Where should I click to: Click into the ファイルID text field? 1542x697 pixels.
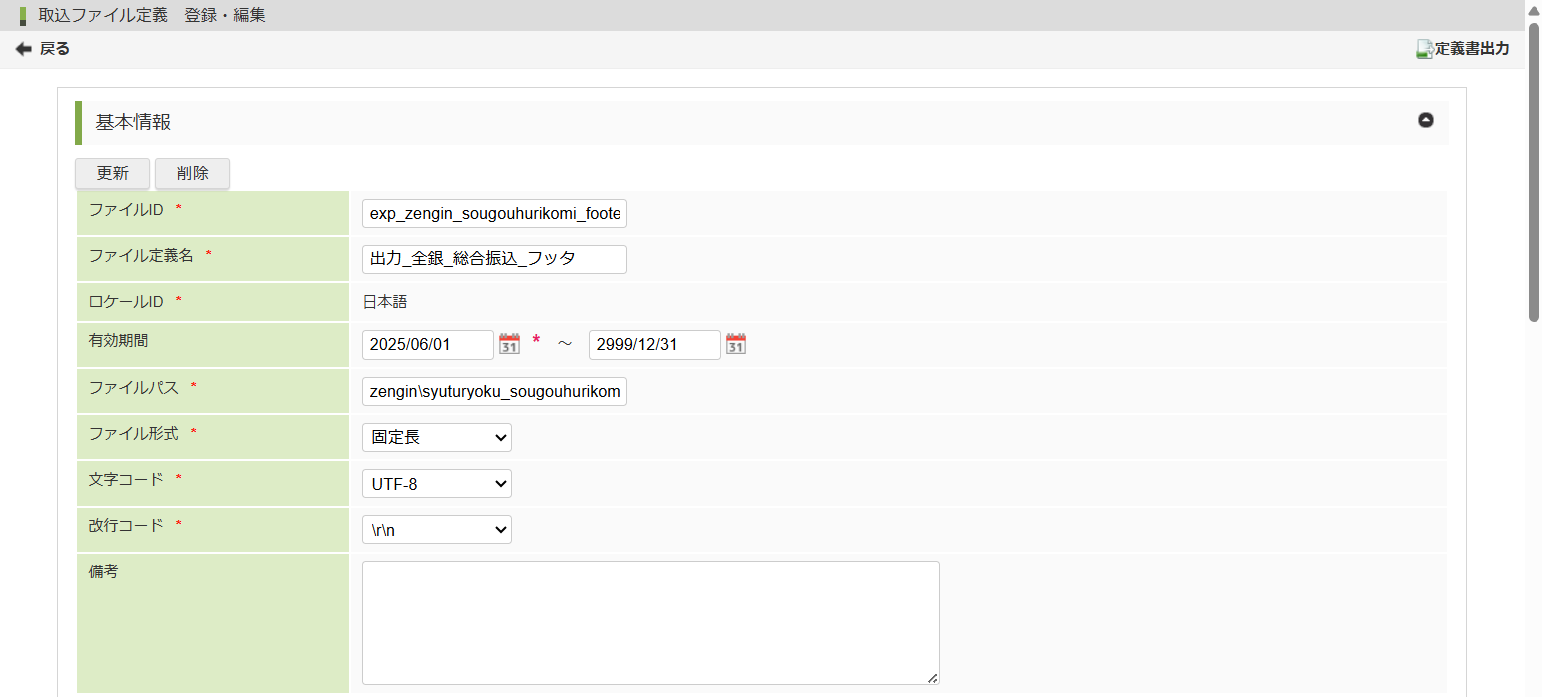pos(494,213)
